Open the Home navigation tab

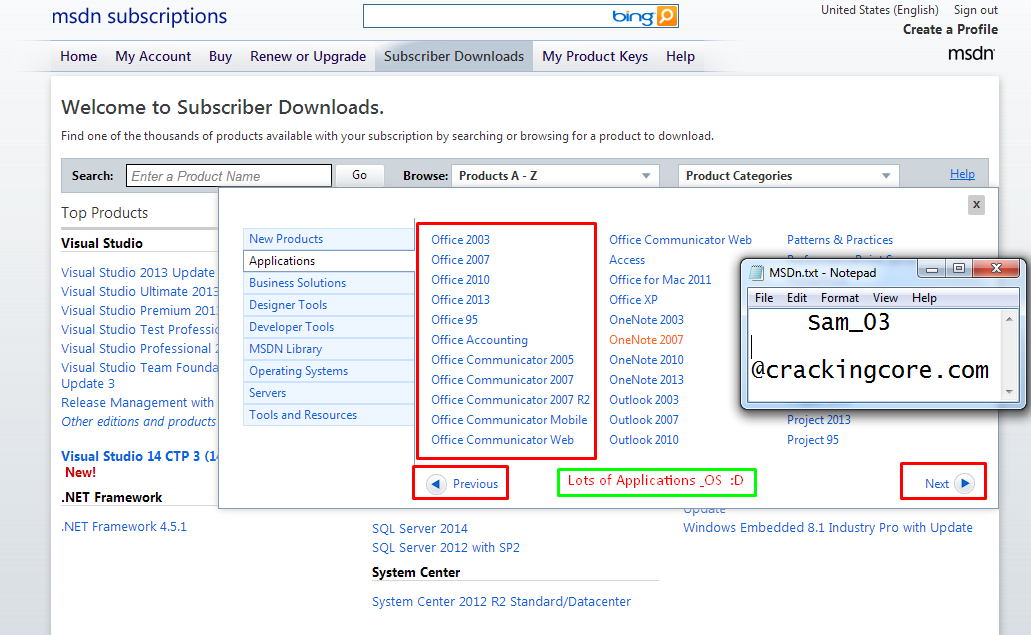(79, 57)
